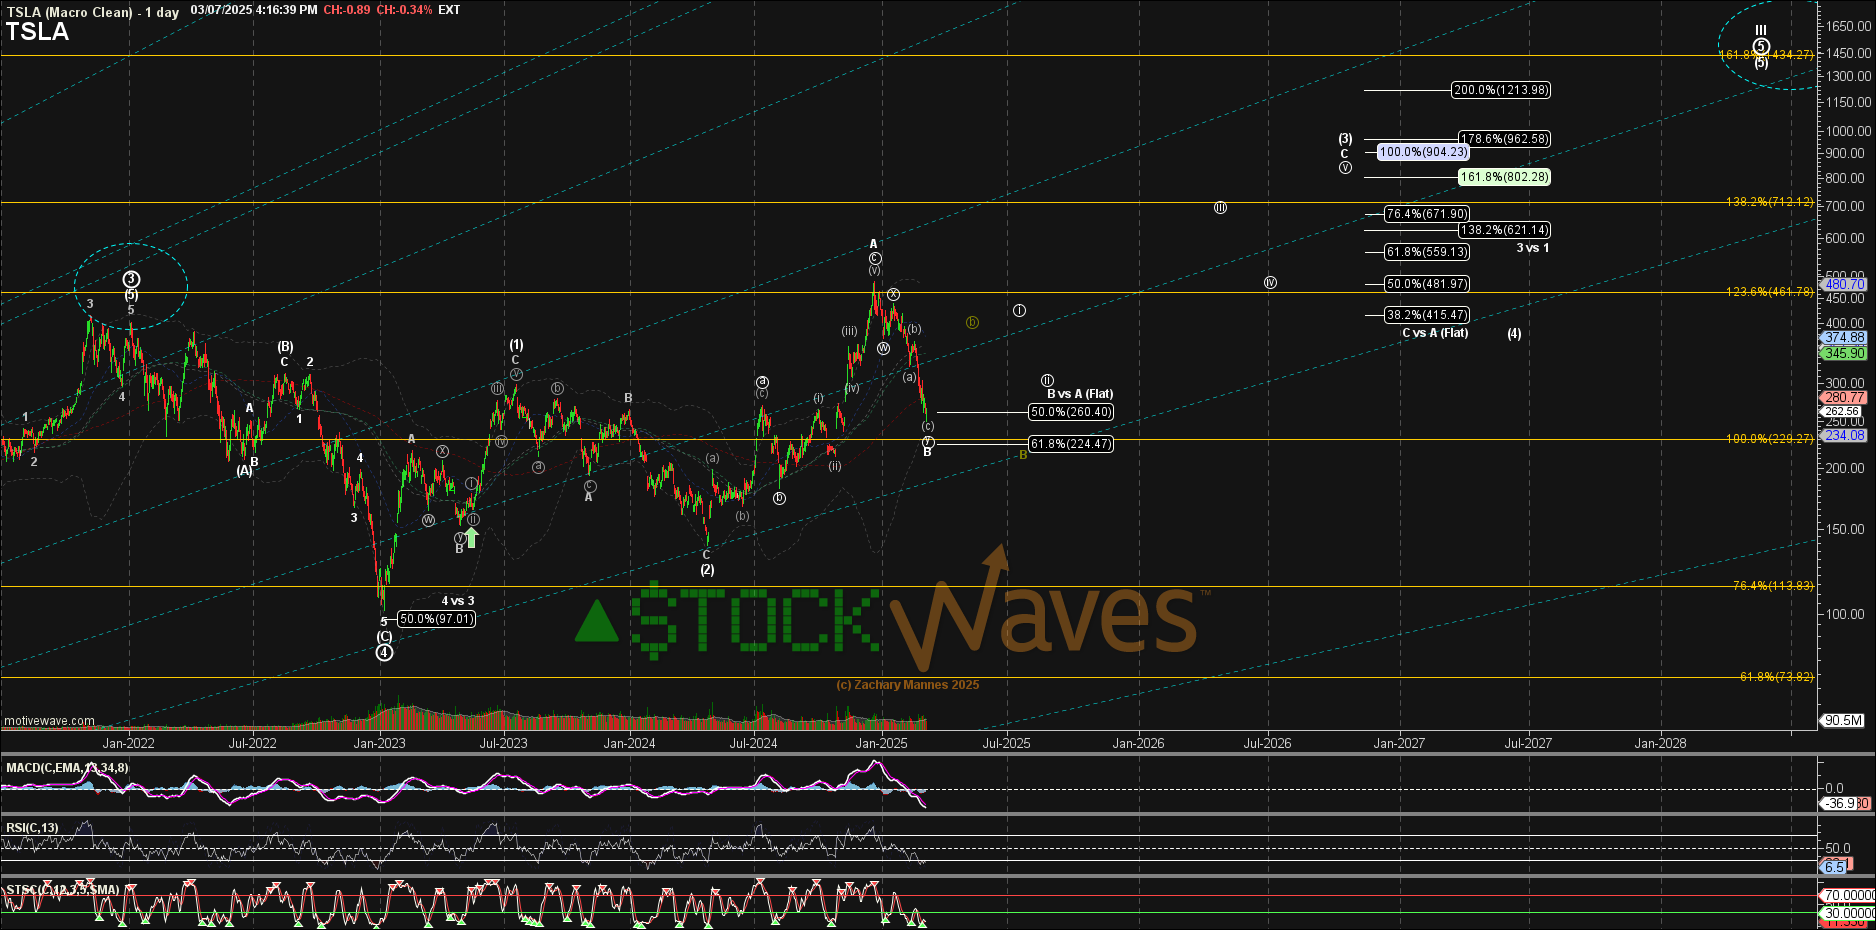Click the STSC stochastic study label
Screen dimensions: 1876x930
(x=62, y=890)
